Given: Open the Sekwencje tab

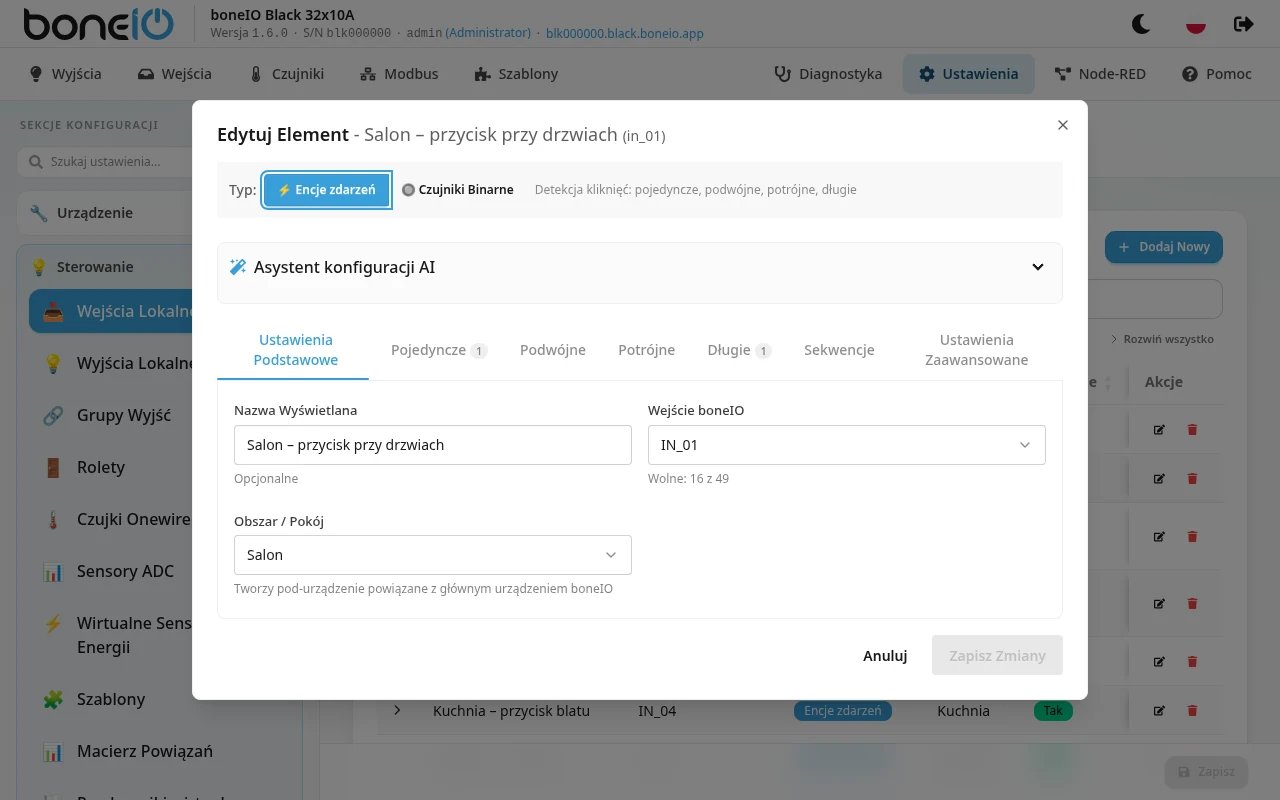Looking at the screenshot, I should [x=839, y=350].
